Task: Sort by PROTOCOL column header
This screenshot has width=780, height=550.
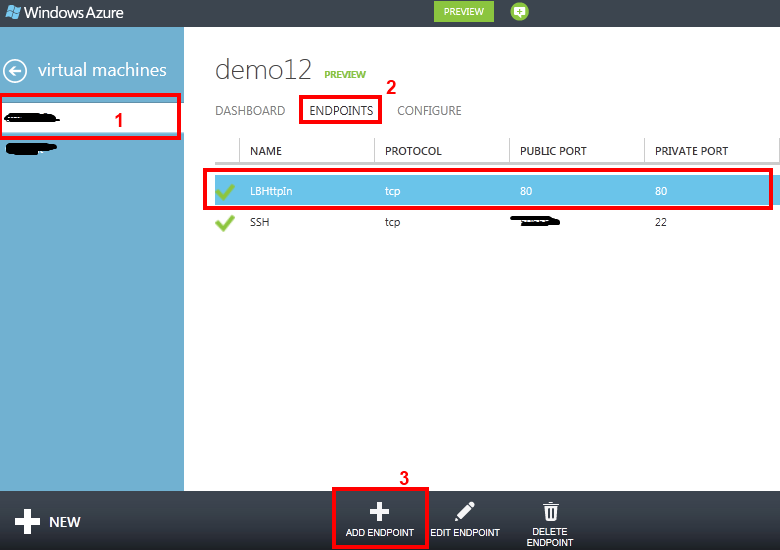Action: (413, 151)
